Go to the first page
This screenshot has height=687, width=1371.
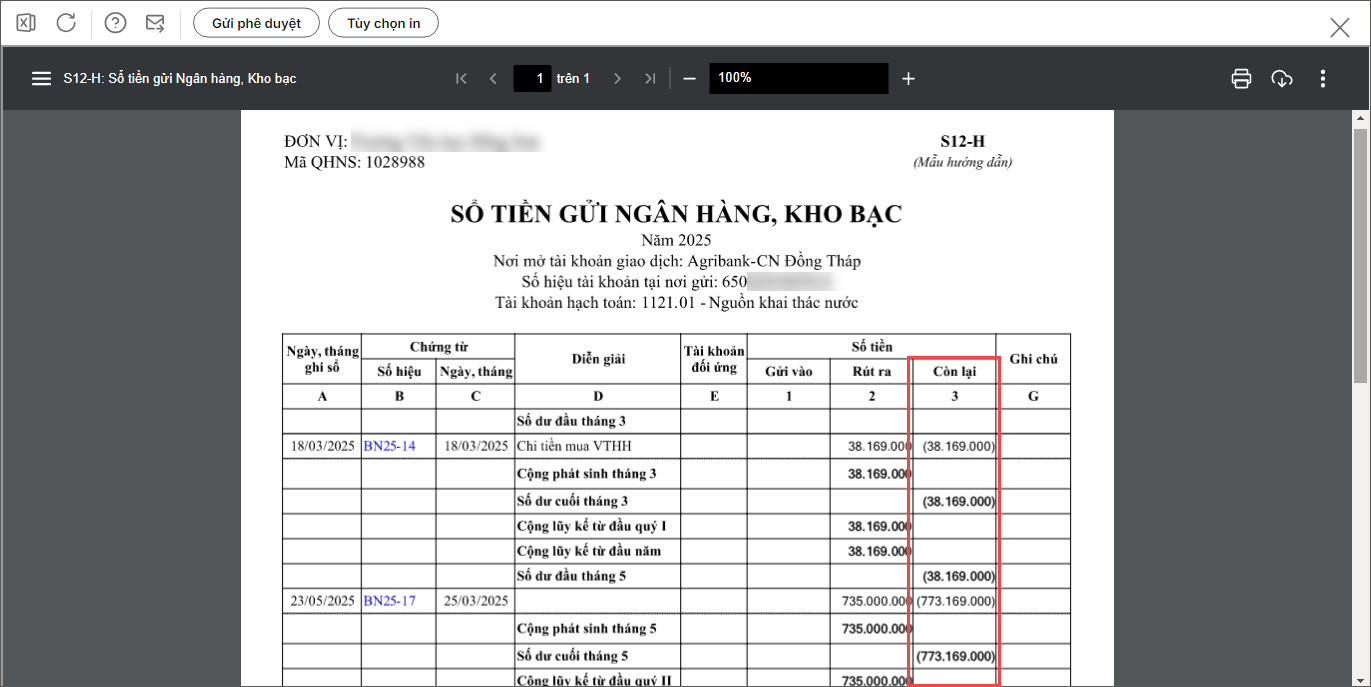click(461, 78)
